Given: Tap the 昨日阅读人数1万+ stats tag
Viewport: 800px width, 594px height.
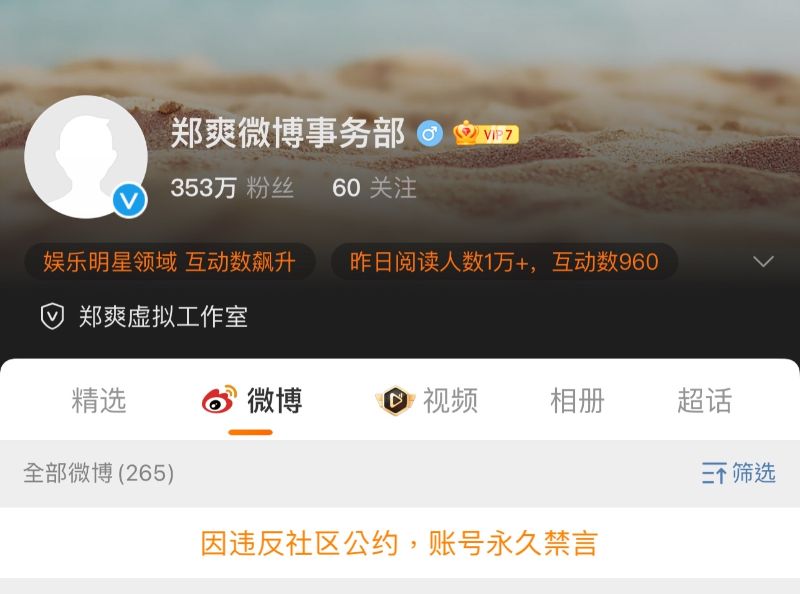Looking at the screenshot, I should pyautogui.click(x=504, y=261).
